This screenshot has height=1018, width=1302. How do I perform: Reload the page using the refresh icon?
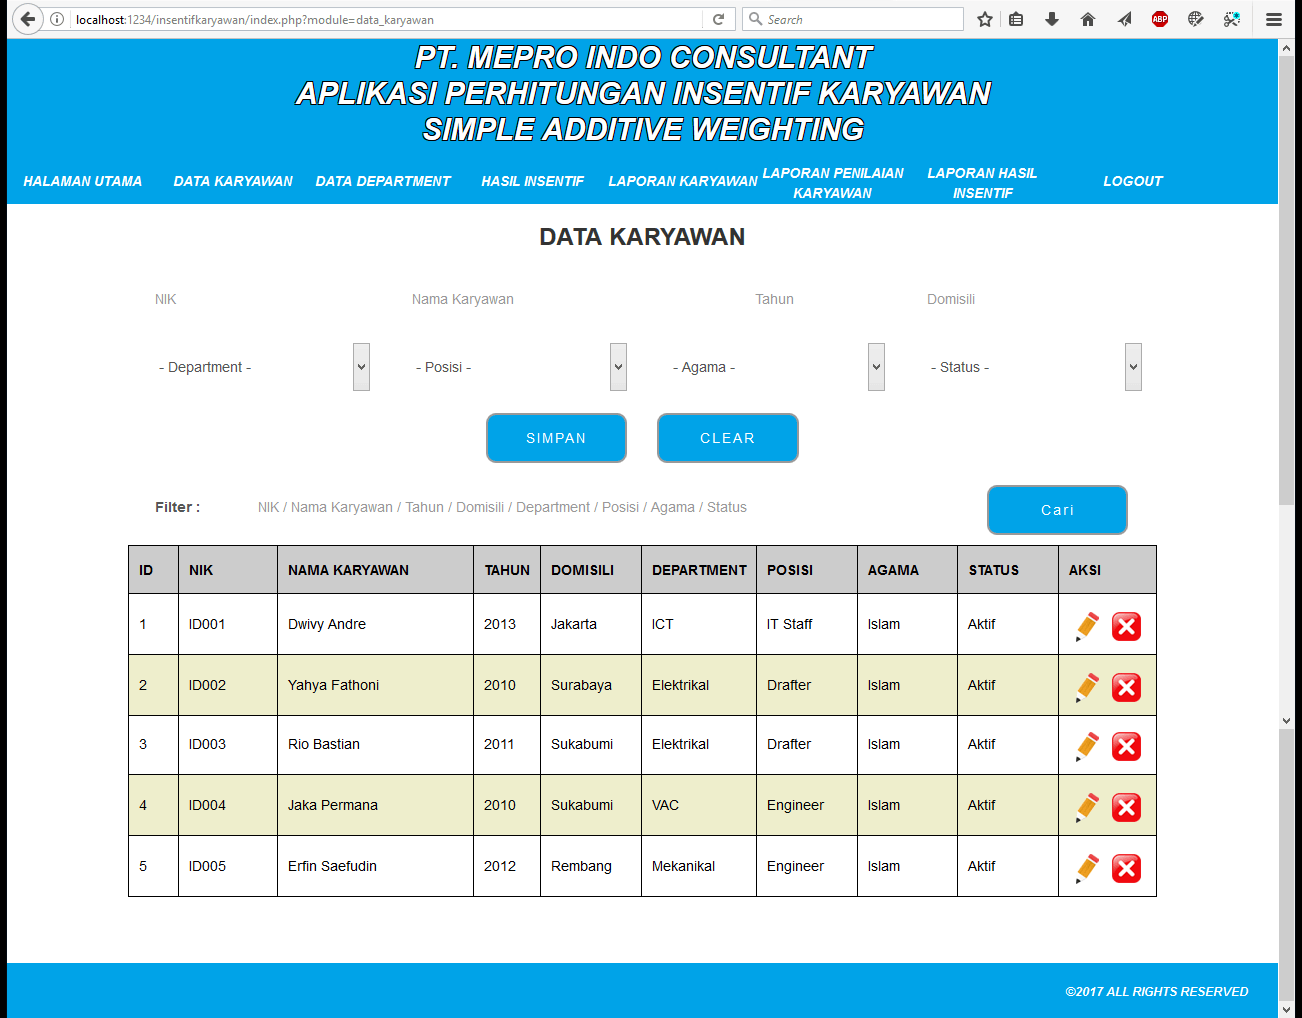tap(718, 19)
